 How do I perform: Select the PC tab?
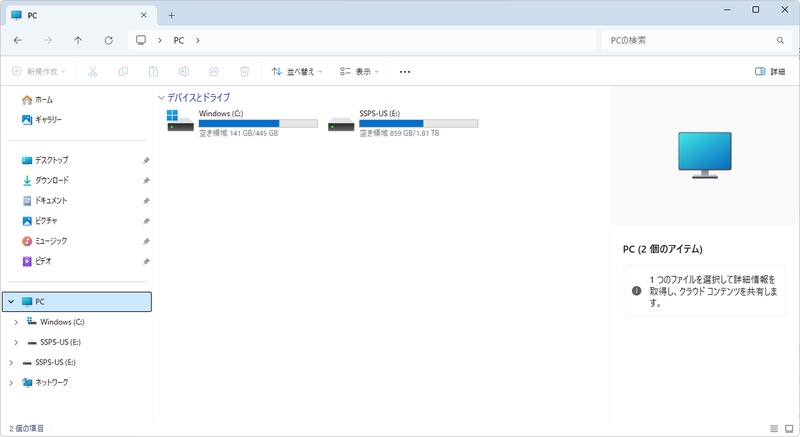(x=80, y=15)
